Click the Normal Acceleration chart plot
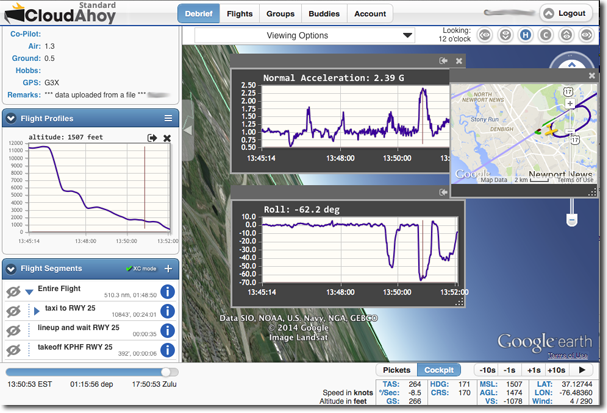607x413 pixels. 356,116
